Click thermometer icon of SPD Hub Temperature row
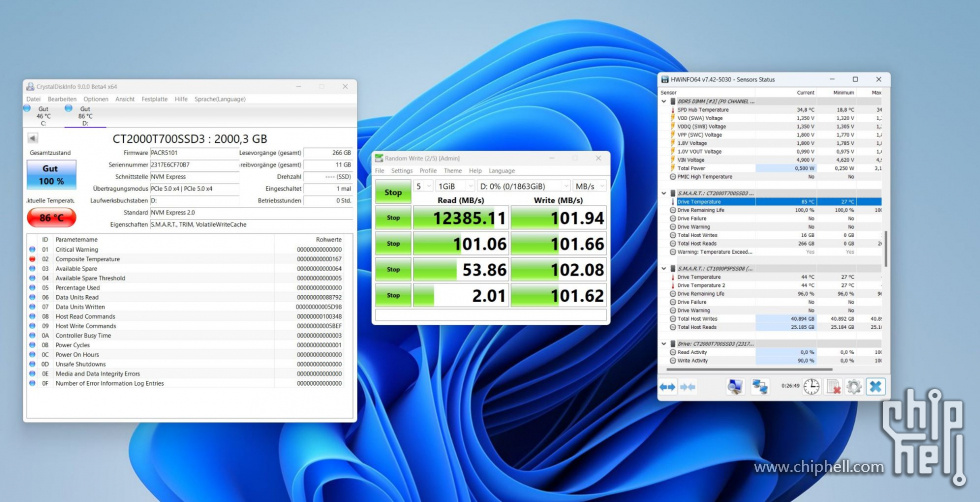This screenshot has width=980, height=502. pos(673,109)
